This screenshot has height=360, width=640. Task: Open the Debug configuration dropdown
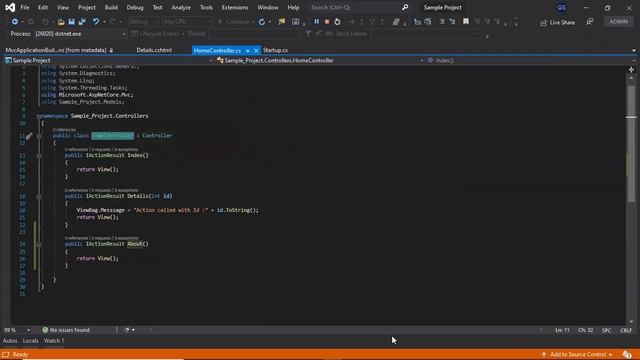click(143, 22)
